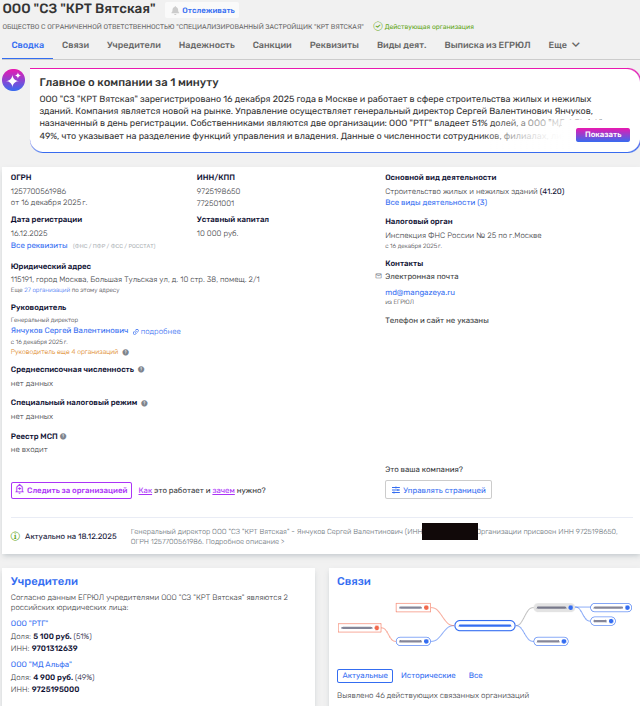Click the help icon beside Среднесписочная численность

point(140,369)
